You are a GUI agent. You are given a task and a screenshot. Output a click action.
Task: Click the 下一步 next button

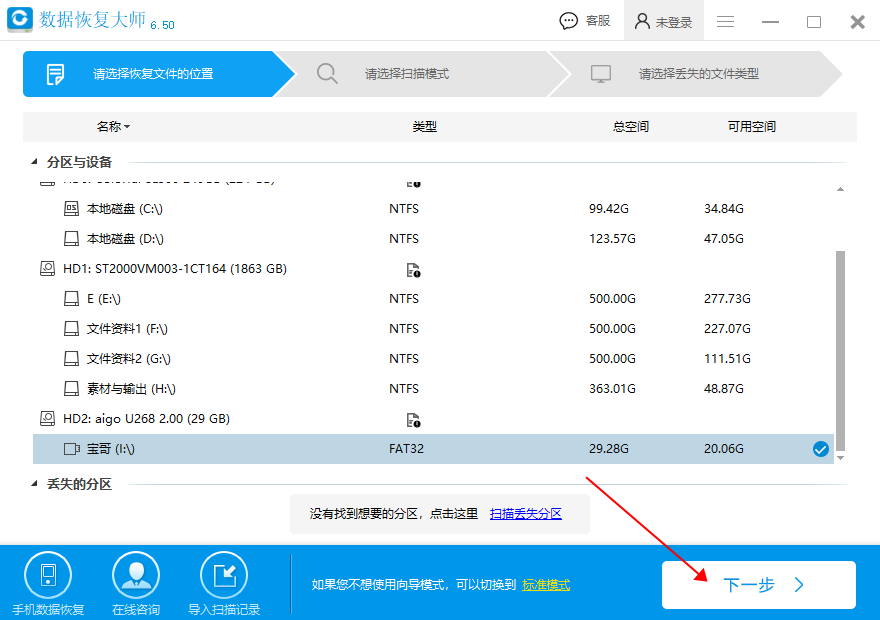[x=758, y=584]
